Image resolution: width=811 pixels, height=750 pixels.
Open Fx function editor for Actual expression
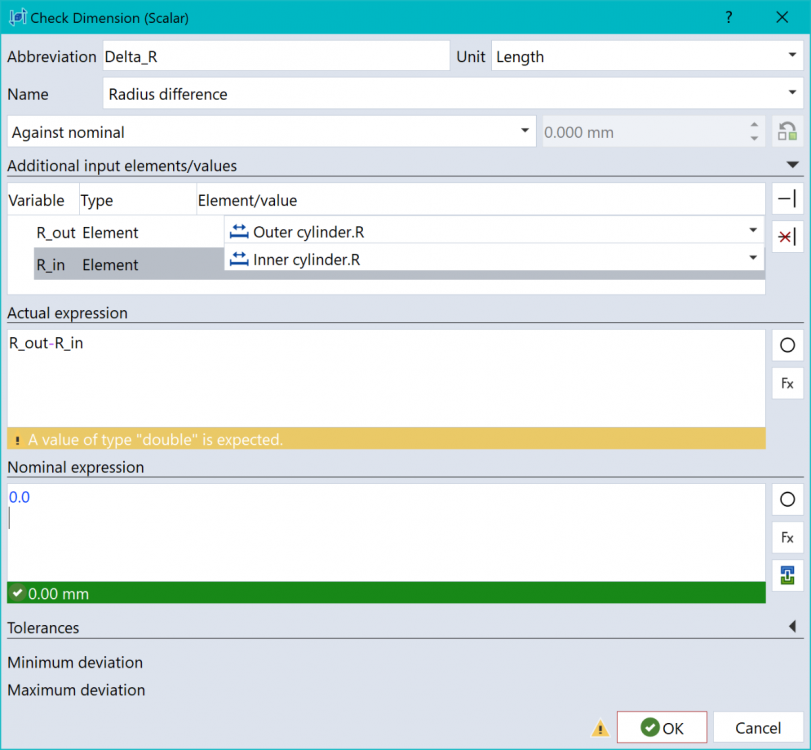click(787, 383)
